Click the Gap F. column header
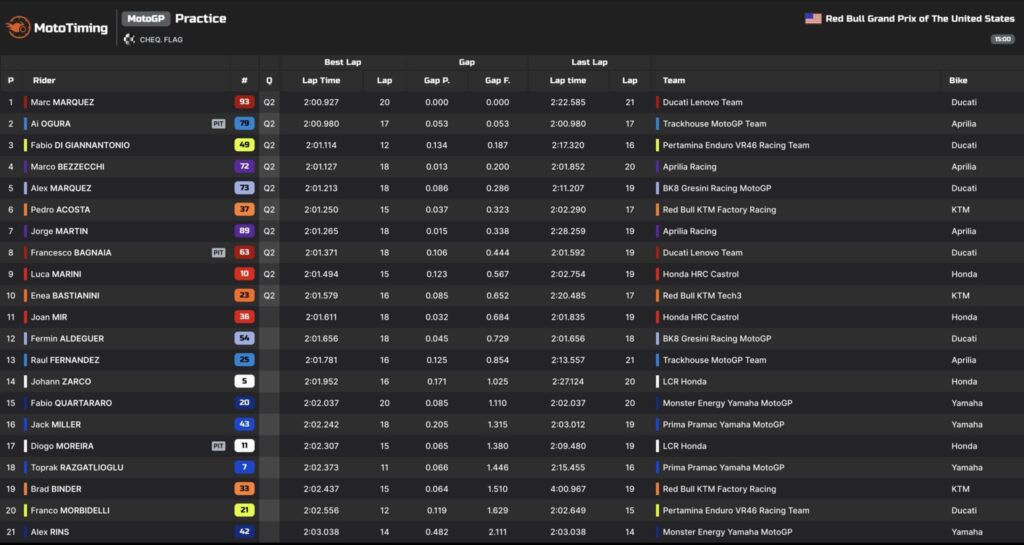The height and width of the screenshot is (545, 1024). tap(497, 81)
